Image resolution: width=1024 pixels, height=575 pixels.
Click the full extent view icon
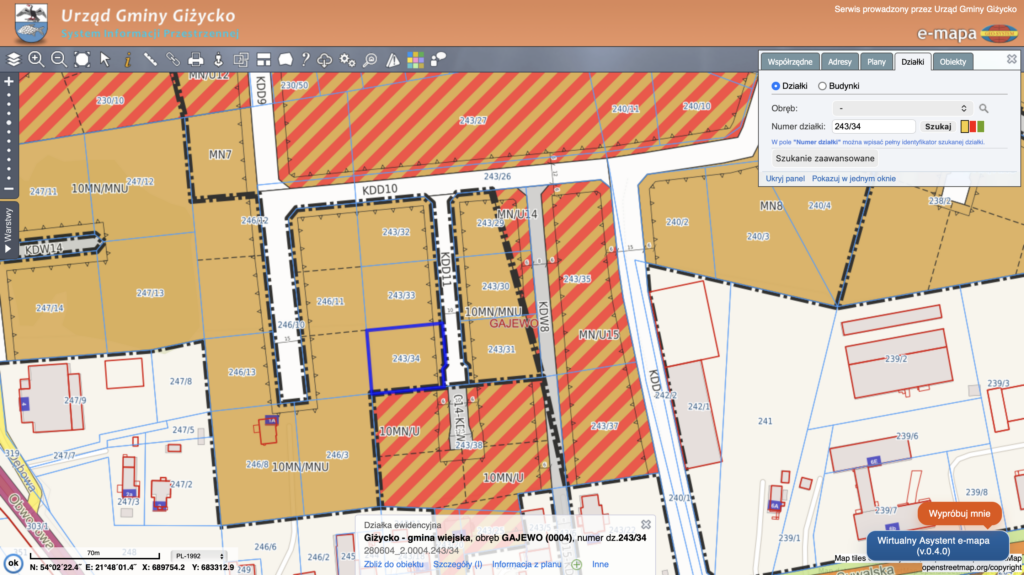(82, 59)
